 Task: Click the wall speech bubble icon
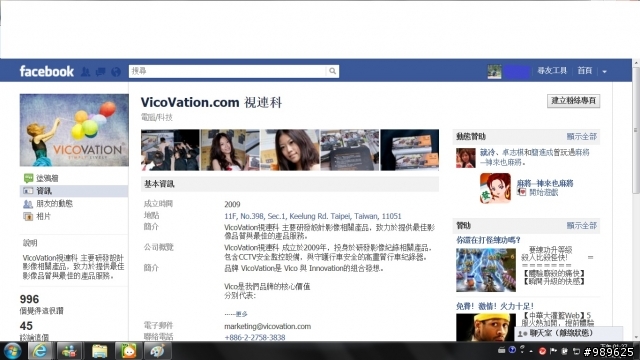tap(28, 178)
